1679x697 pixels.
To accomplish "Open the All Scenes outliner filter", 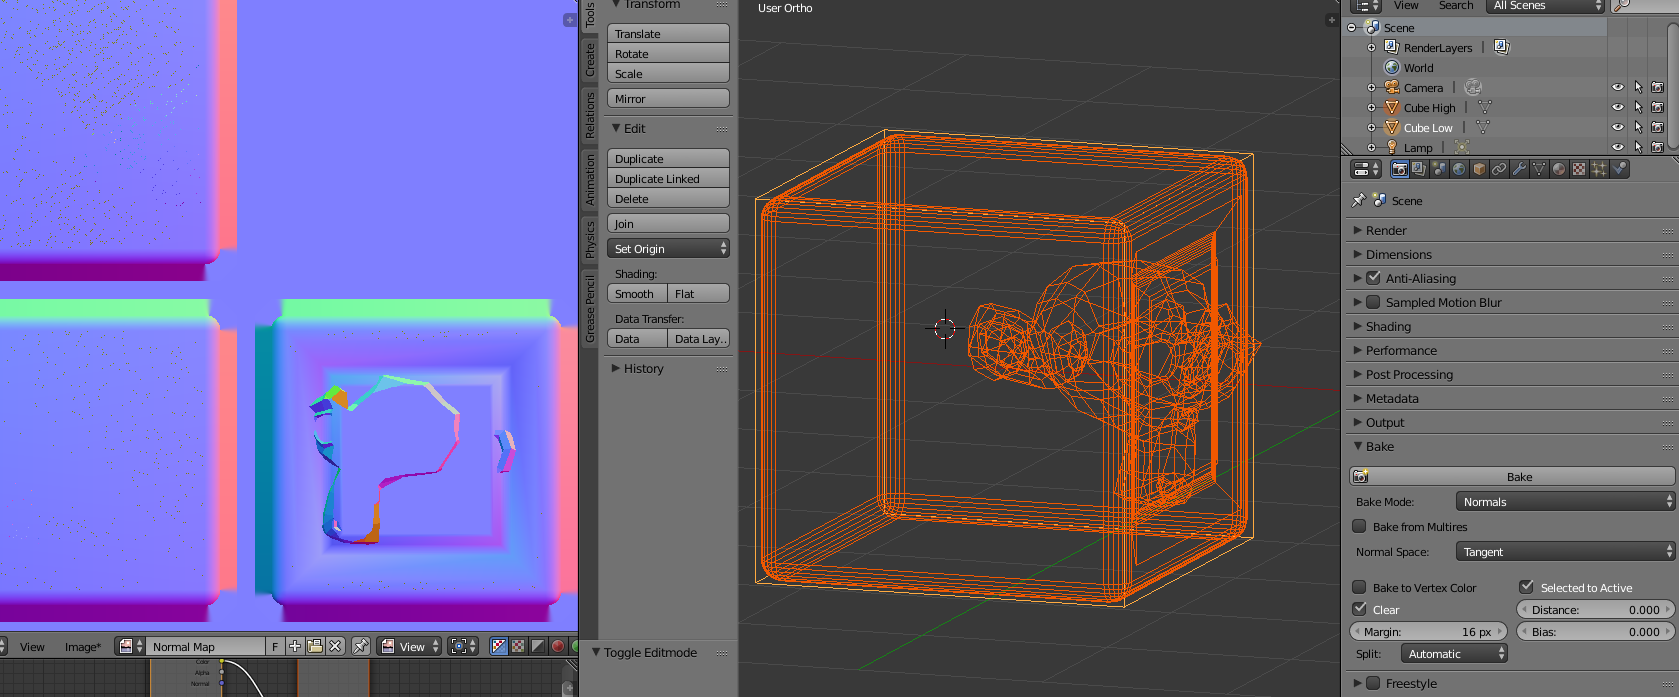I will point(1544,6).
